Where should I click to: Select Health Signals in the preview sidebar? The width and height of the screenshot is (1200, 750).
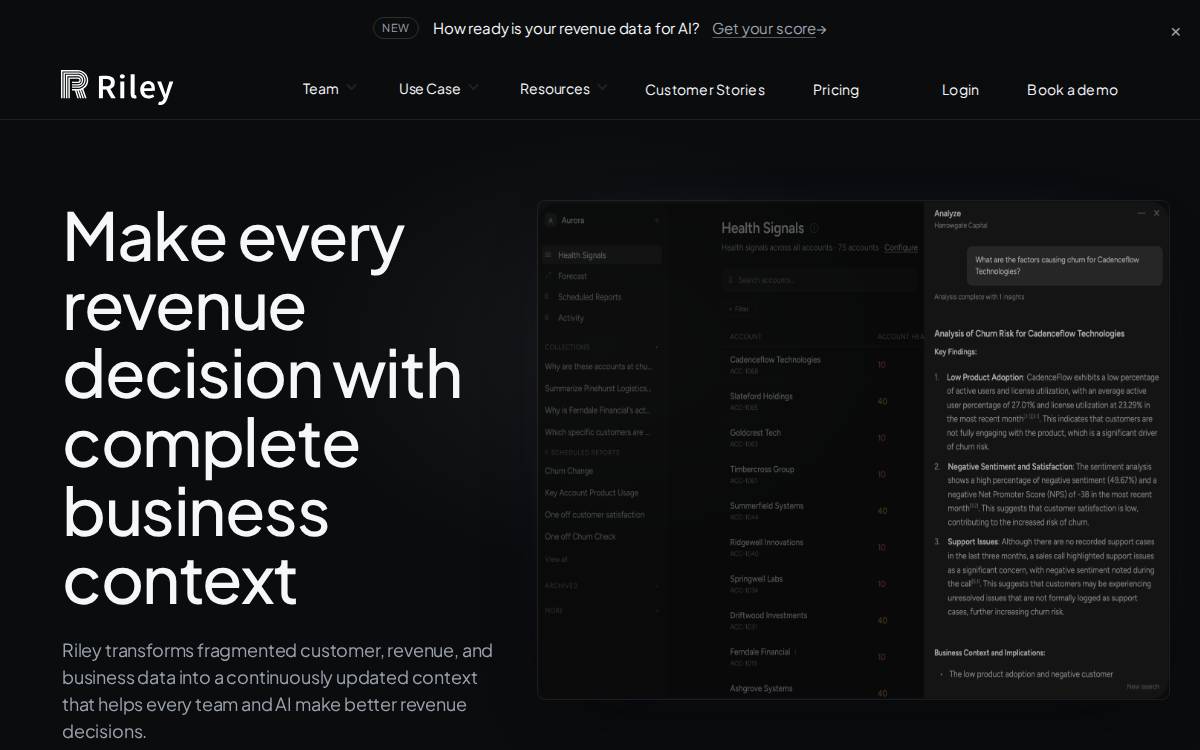pos(601,255)
